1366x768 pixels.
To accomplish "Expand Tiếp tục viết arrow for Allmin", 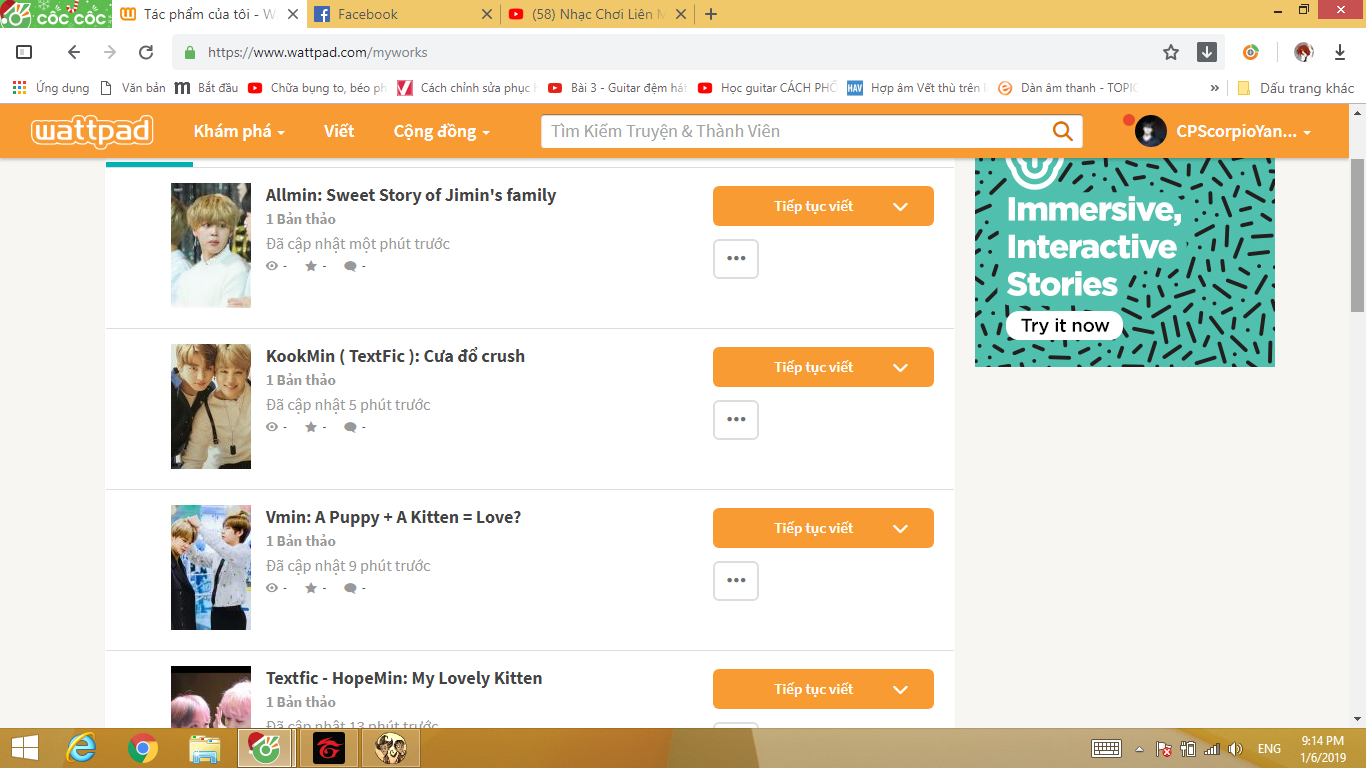I will click(900, 206).
